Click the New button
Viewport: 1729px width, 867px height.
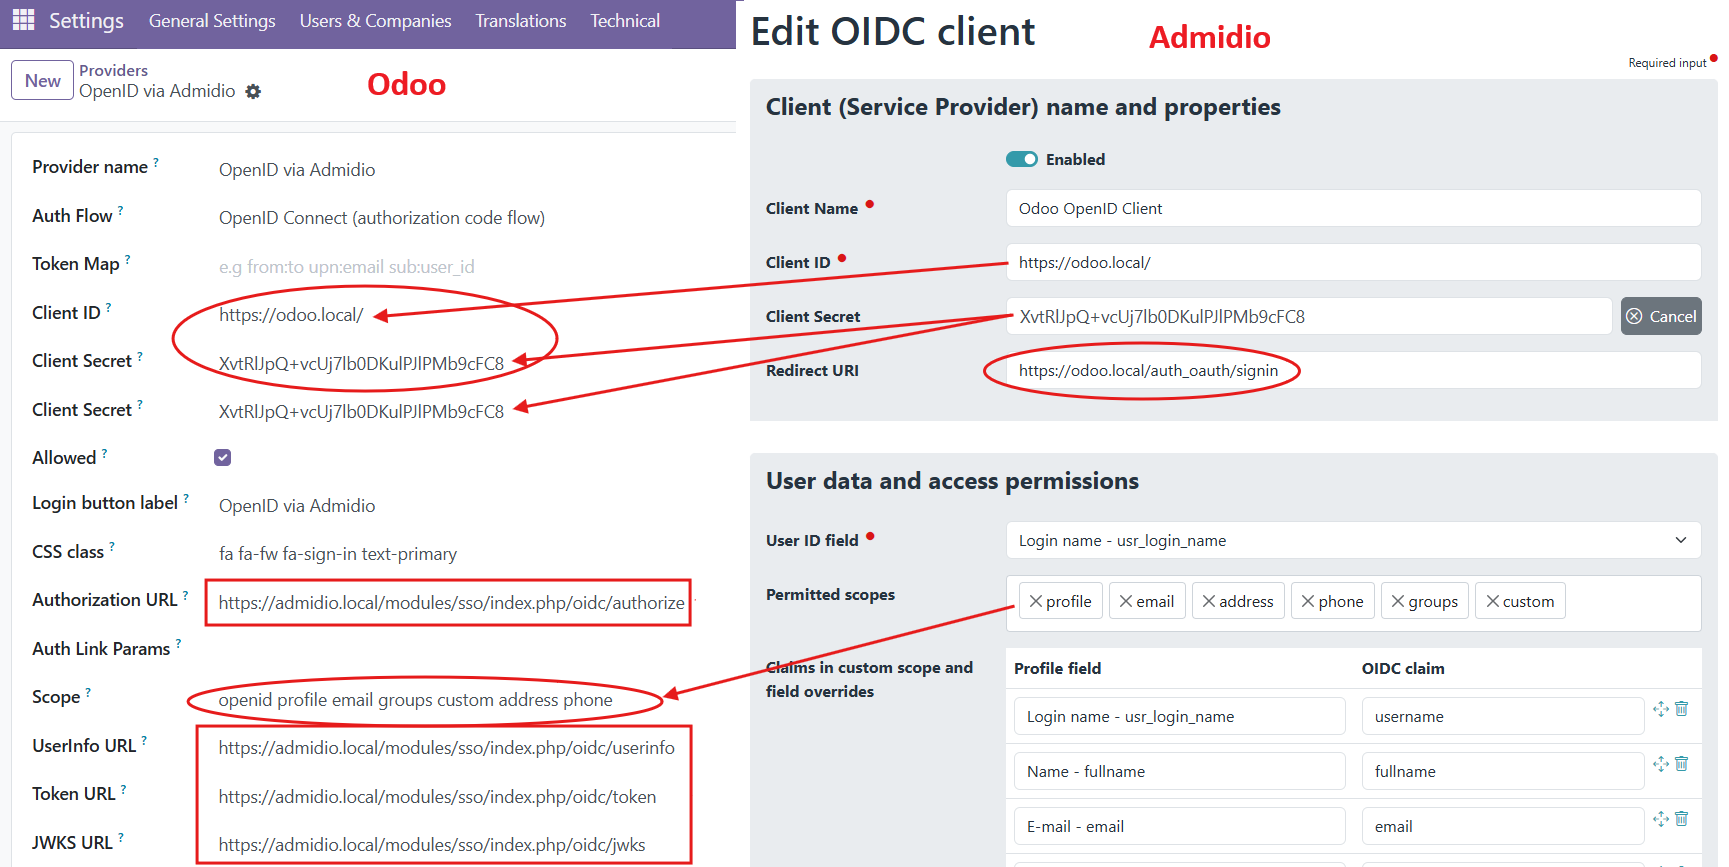[43, 81]
